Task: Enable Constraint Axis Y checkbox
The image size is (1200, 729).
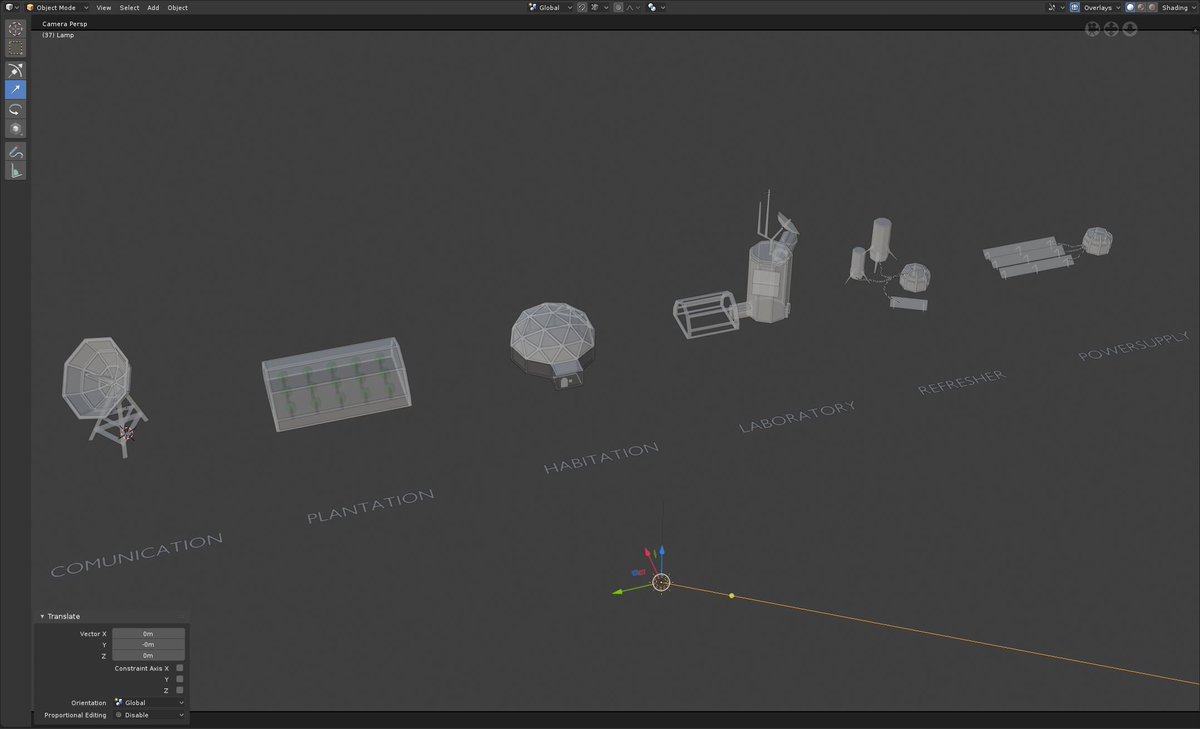Action: [x=180, y=679]
